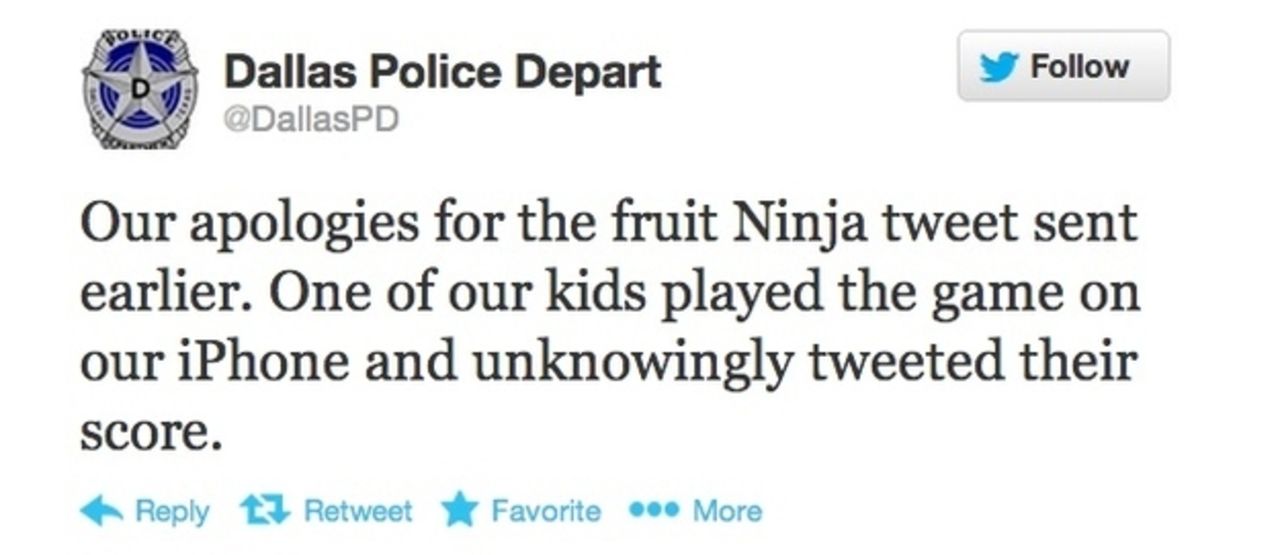Image resolution: width=1280 pixels, height=555 pixels.
Task: Click the Favorite star icon
Action: (460, 512)
